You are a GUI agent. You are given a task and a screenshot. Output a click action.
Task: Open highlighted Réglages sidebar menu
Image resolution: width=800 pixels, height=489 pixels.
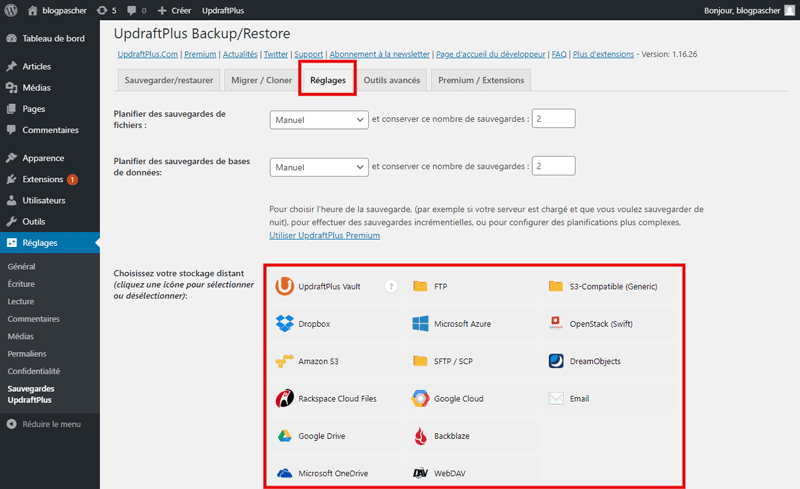click(x=50, y=243)
